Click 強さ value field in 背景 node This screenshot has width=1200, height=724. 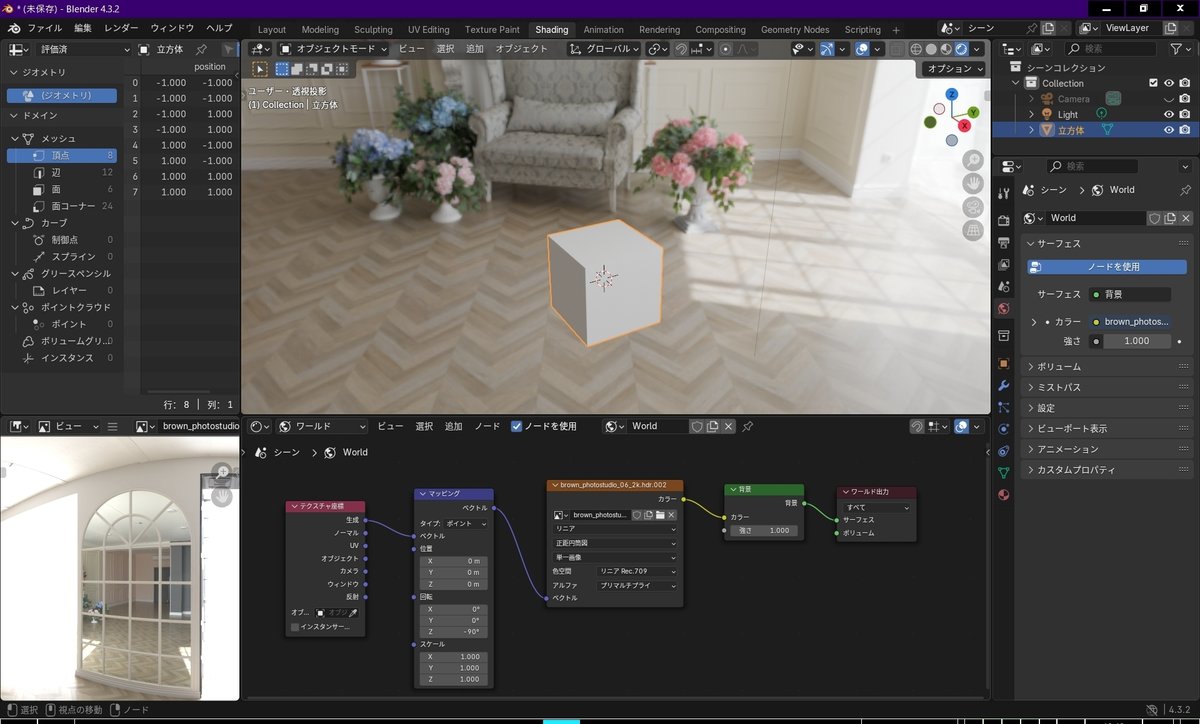pyautogui.click(x=764, y=531)
